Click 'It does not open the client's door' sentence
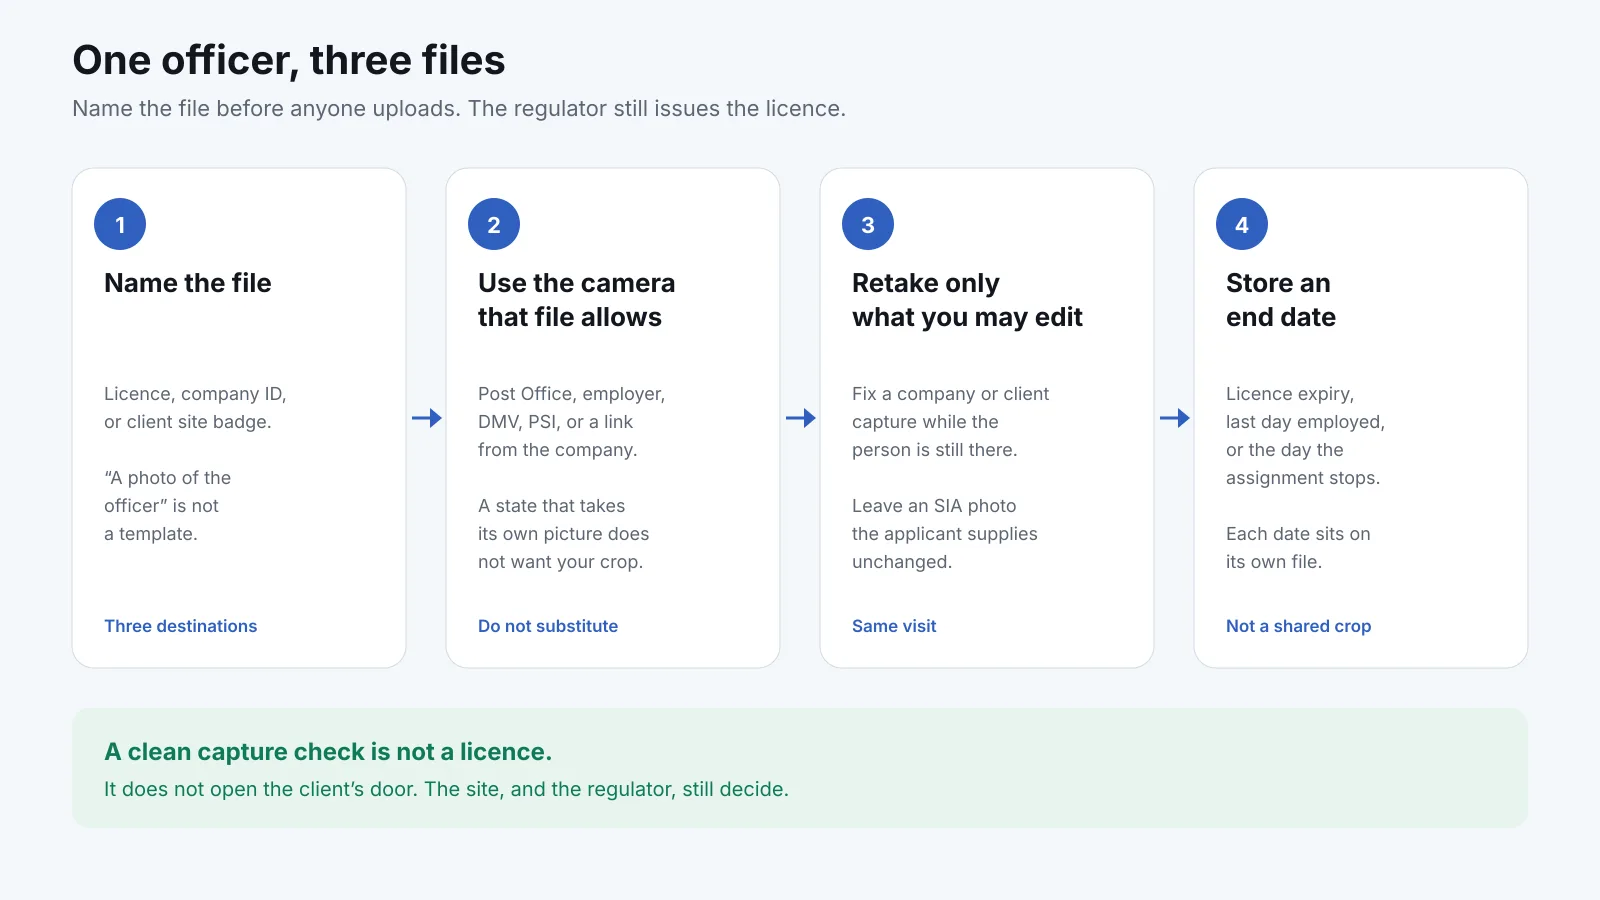1600x900 pixels. (x=447, y=789)
